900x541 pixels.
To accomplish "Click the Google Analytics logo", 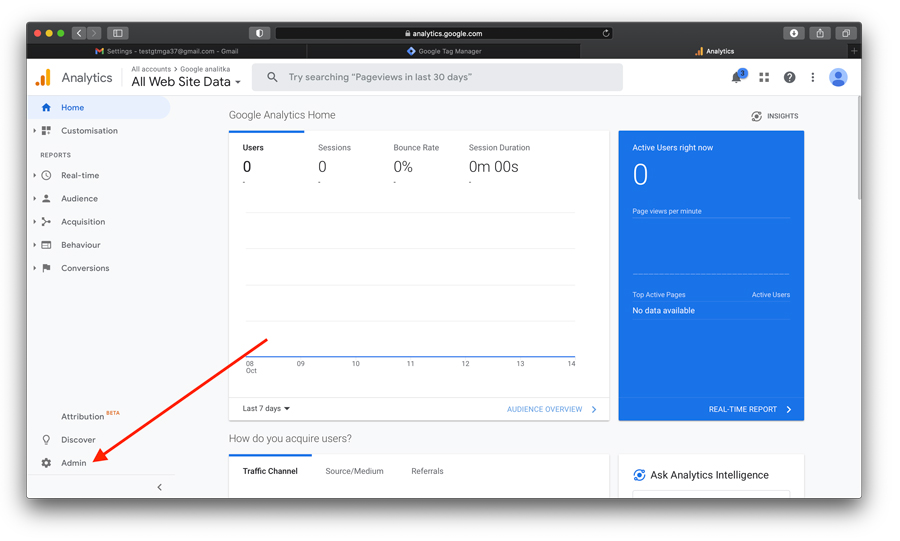I will [x=43, y=77].
